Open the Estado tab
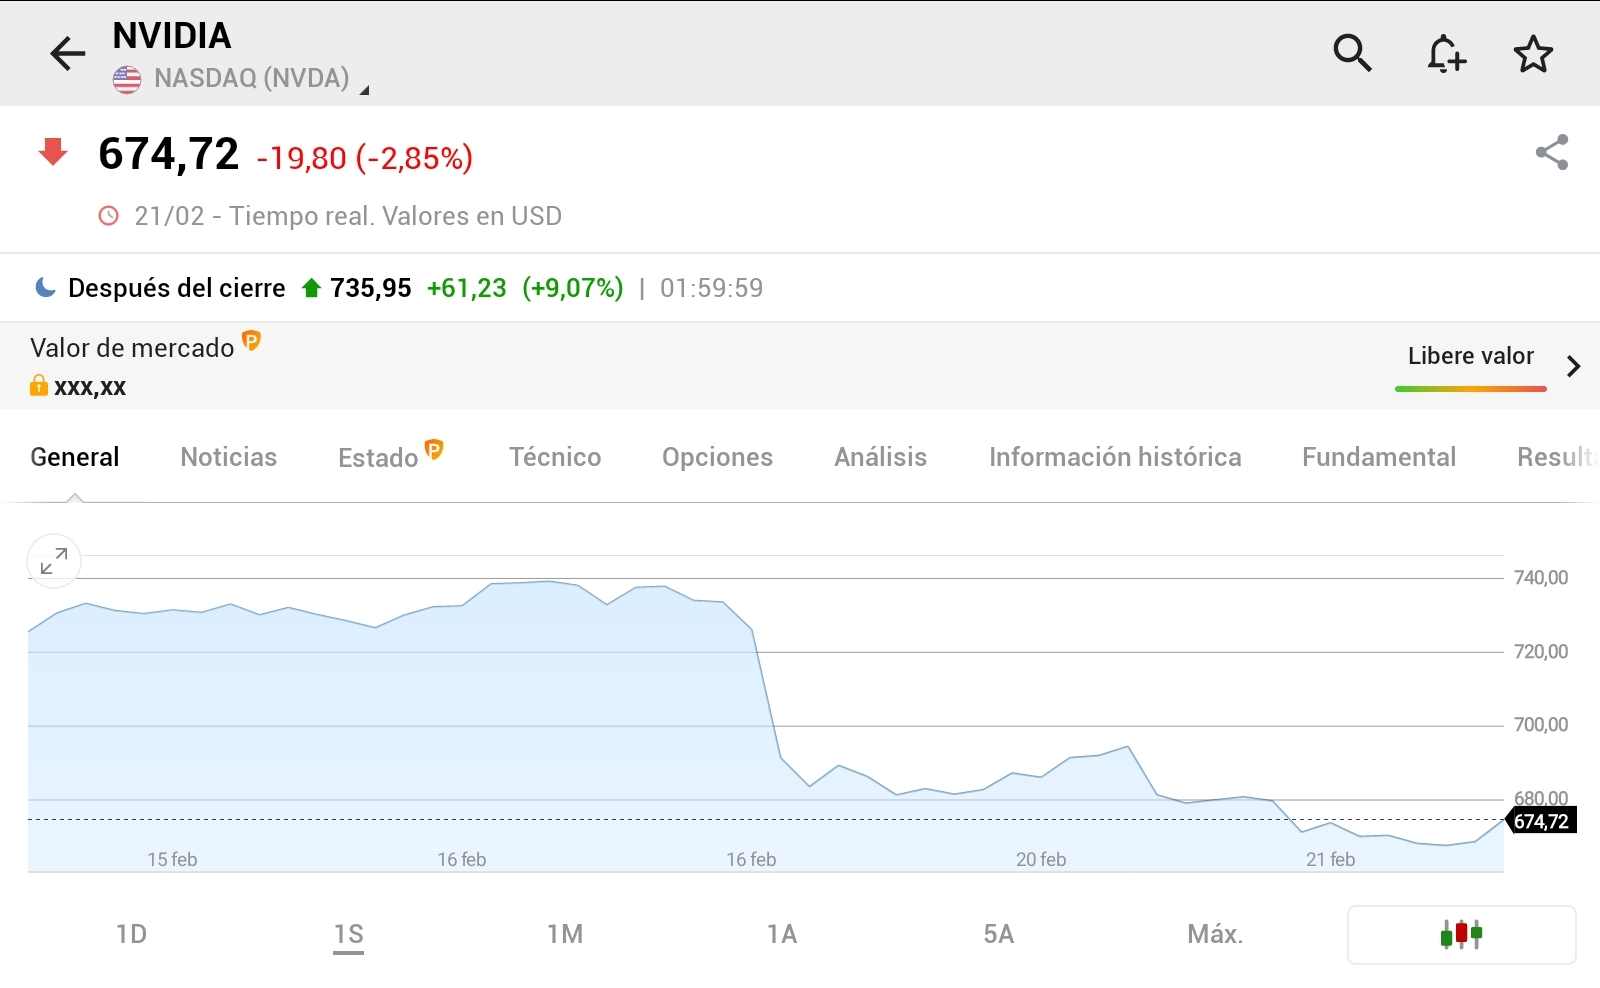Image resolution: width=1600 pixels, height=988 pixels. 378,458
